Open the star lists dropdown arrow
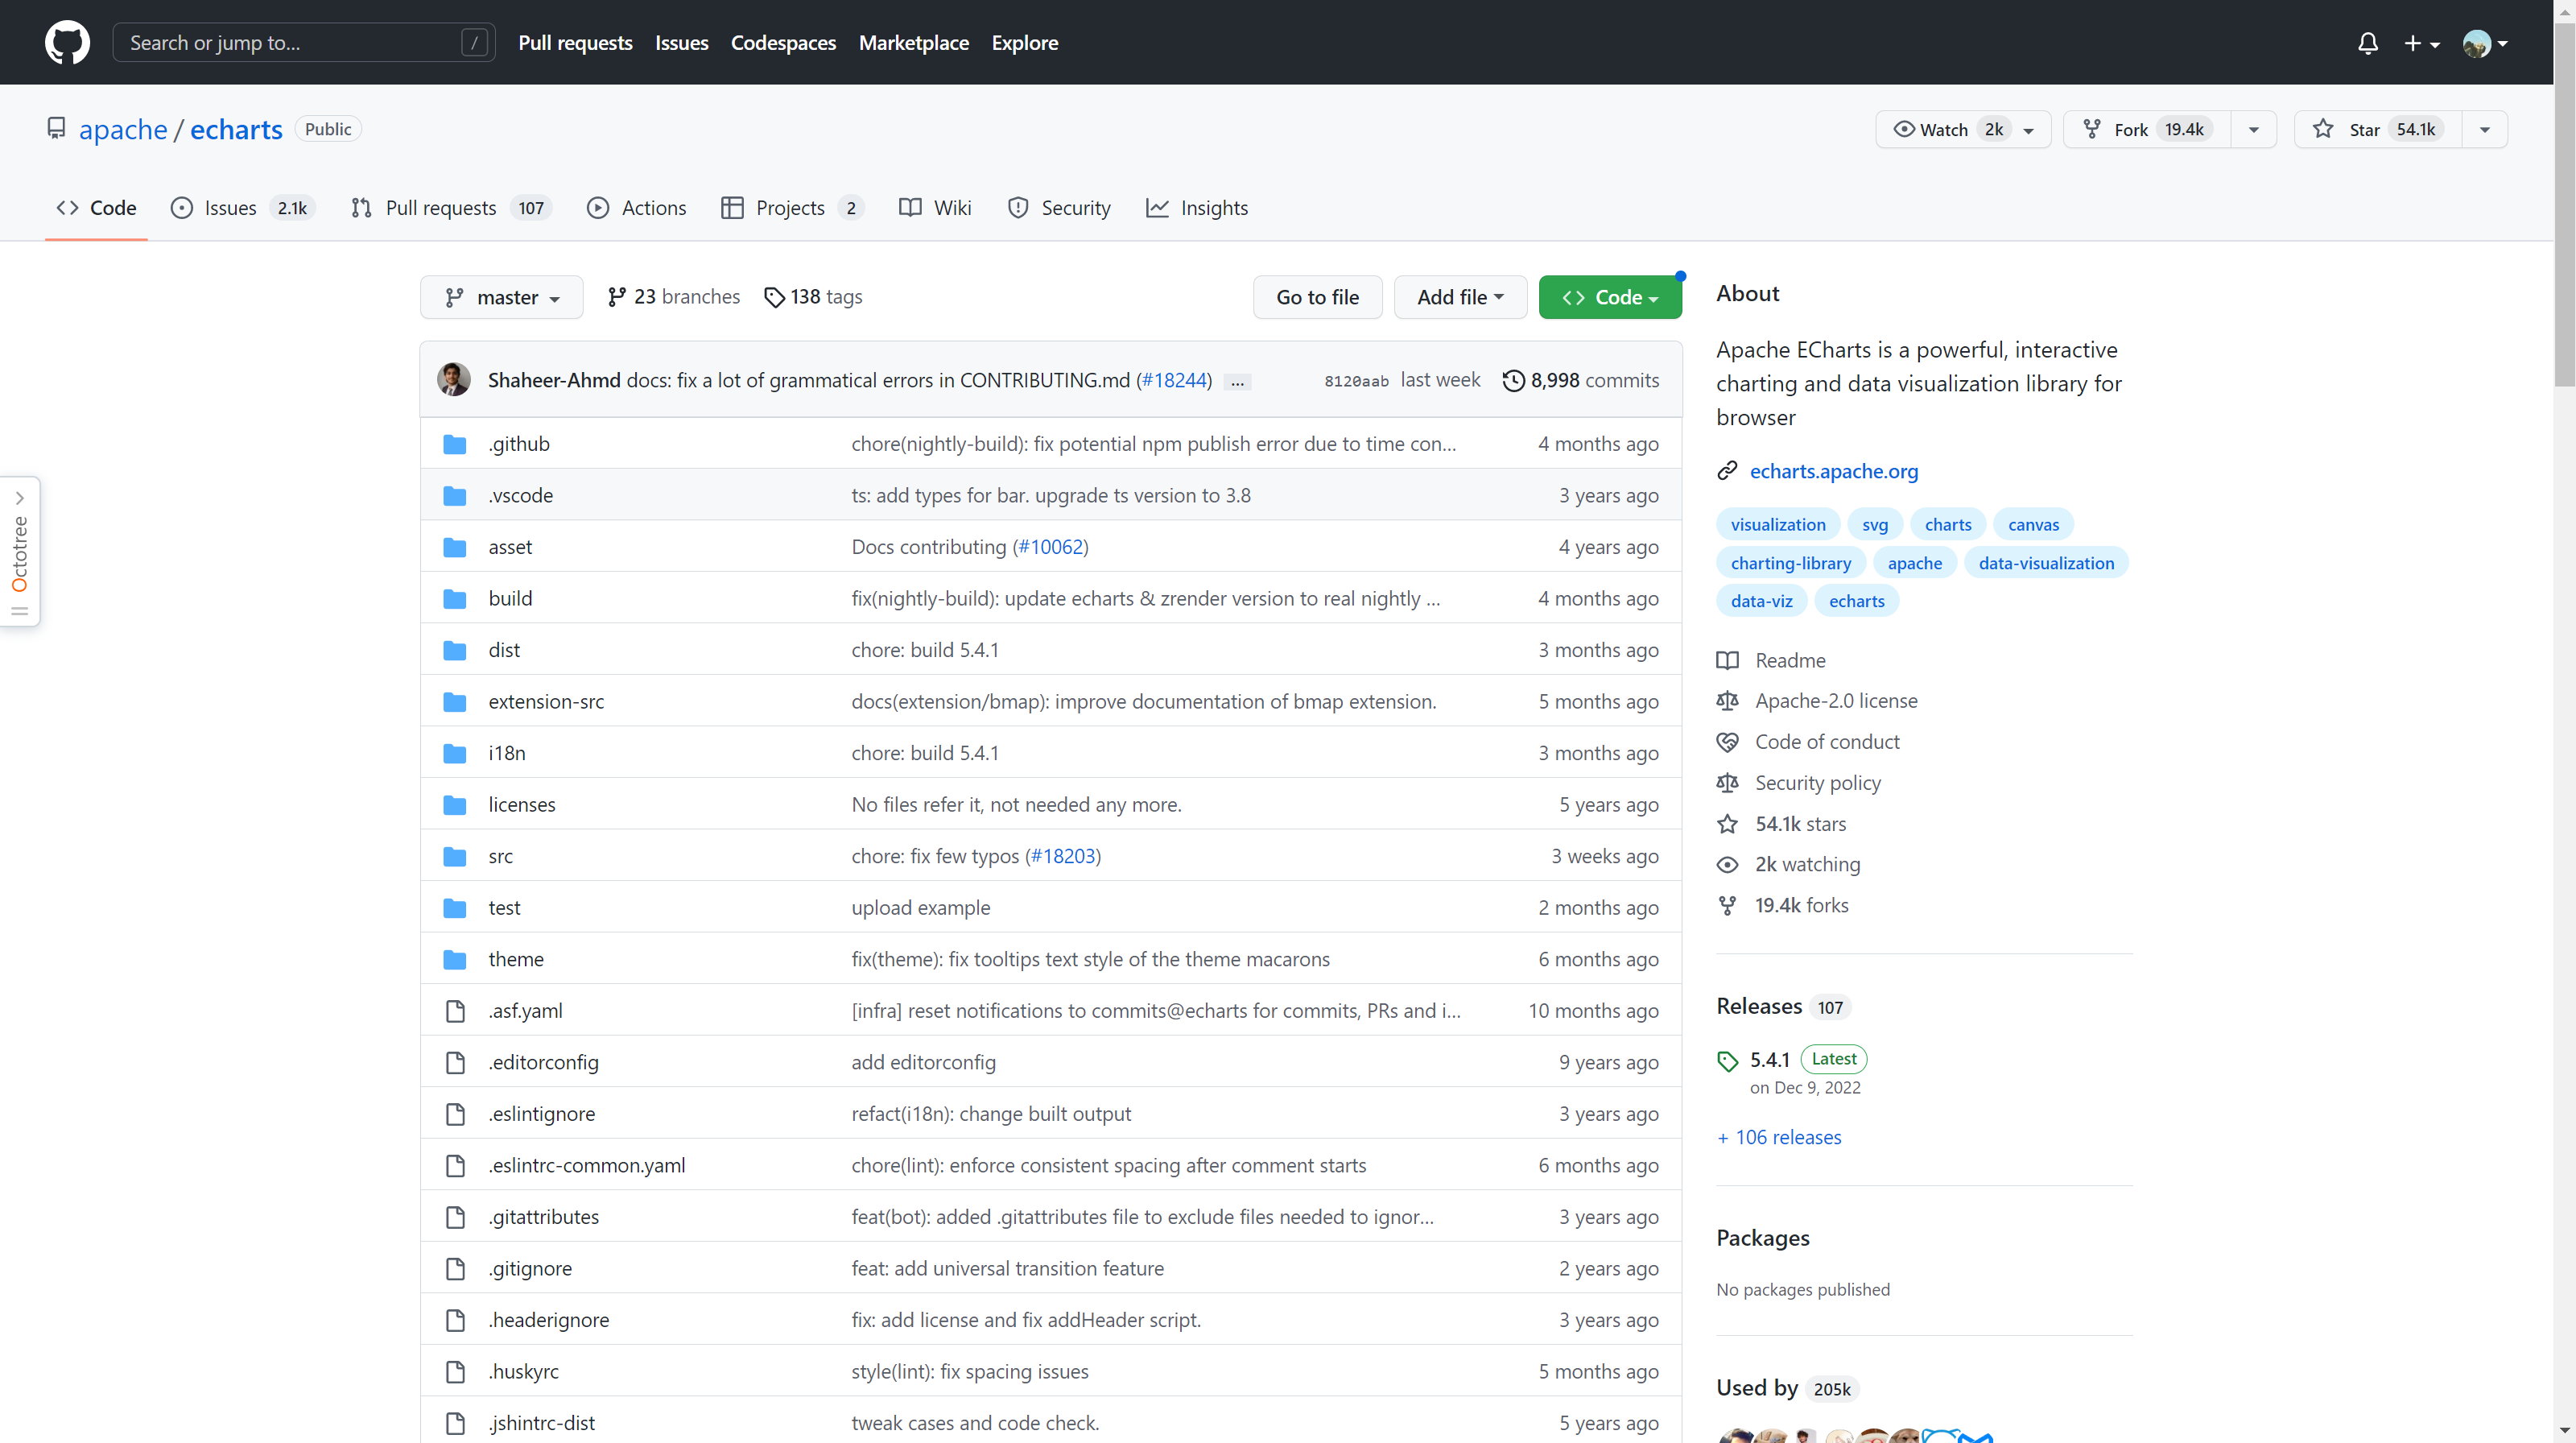The image size is (2576, 1443). click(x=2484, y=129)
